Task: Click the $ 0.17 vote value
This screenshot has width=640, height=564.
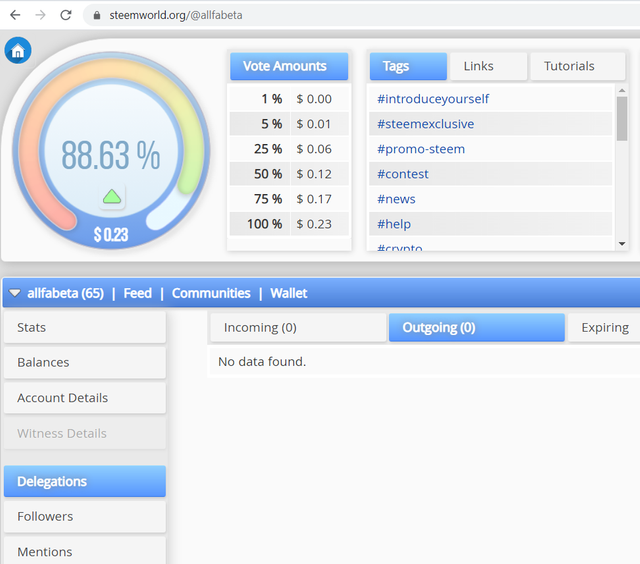Action: 314,199
